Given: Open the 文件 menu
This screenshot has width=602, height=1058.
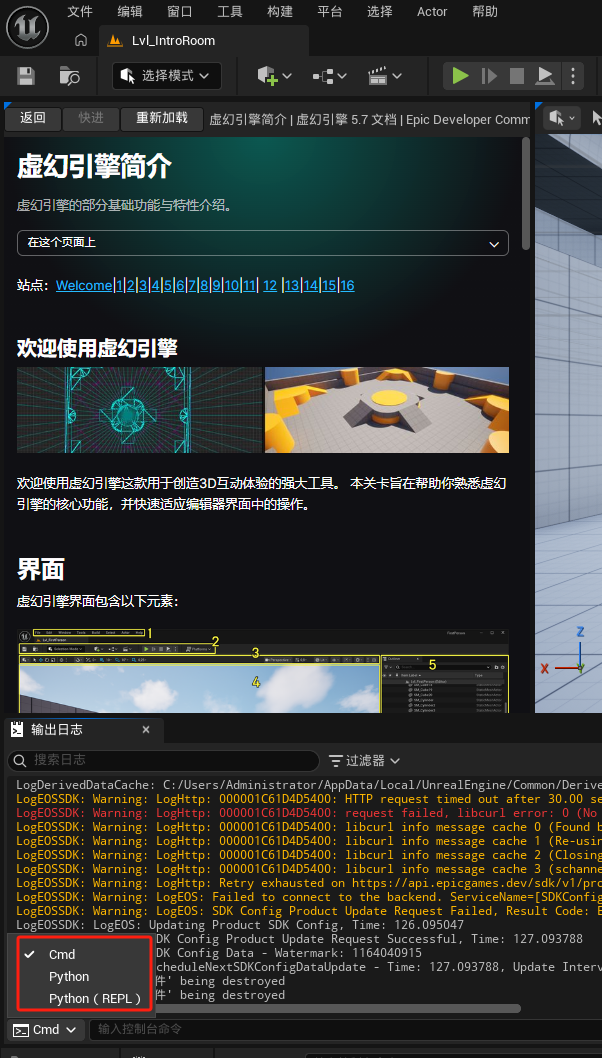Looking at the screenshot, I should coord(80,11).
